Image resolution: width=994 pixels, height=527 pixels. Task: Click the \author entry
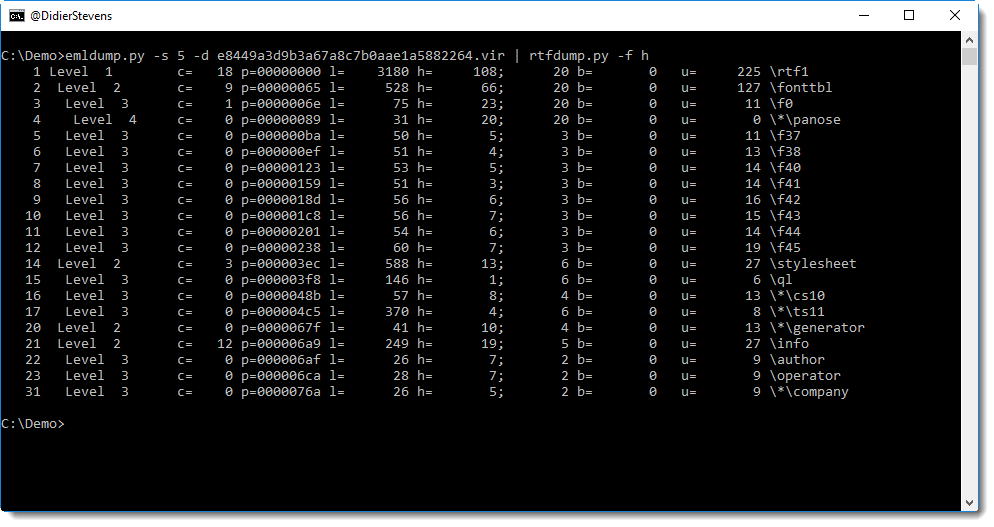click(x=797, y=360)
